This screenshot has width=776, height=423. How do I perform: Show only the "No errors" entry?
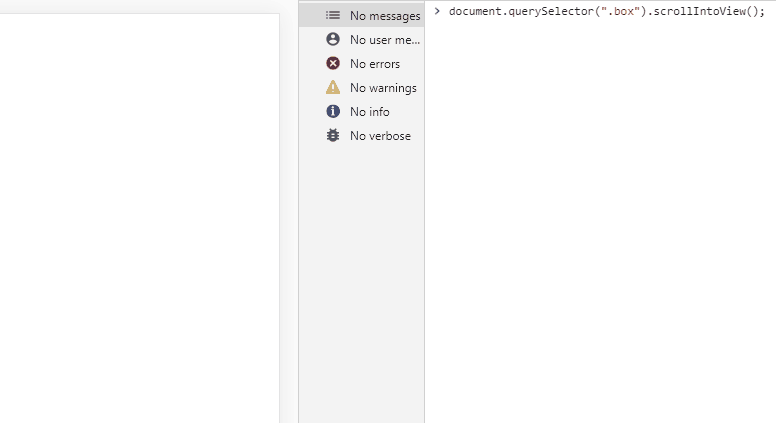[x=375, y=64]
